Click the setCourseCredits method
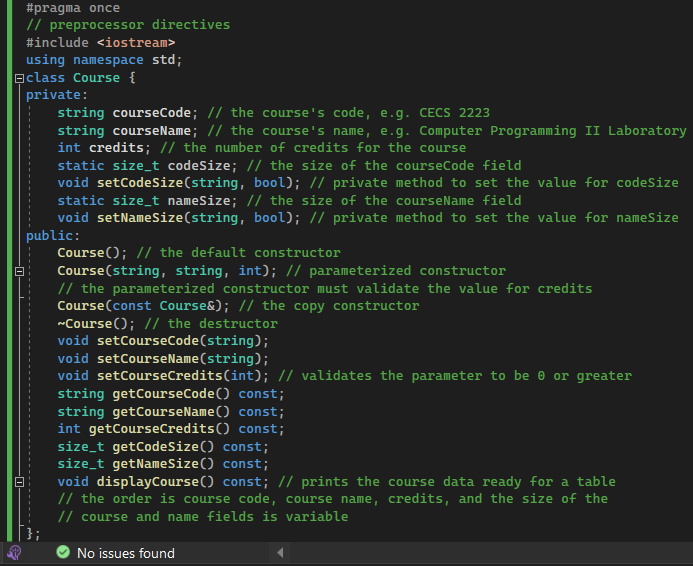 pos(160,376)
